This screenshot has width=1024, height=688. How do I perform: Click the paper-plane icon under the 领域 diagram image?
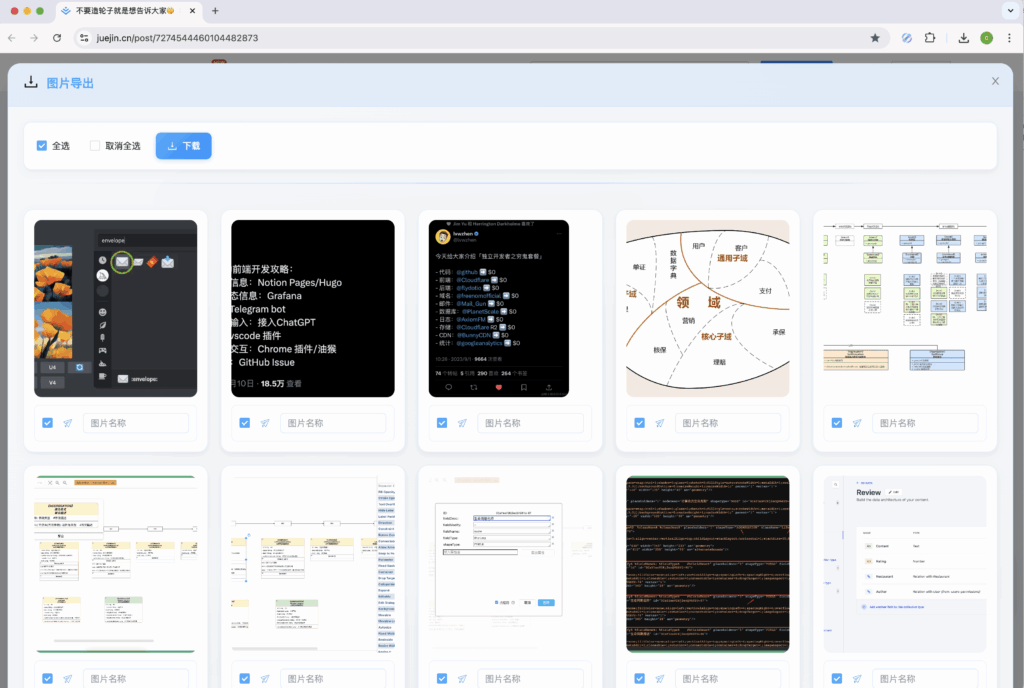(660, 423)
